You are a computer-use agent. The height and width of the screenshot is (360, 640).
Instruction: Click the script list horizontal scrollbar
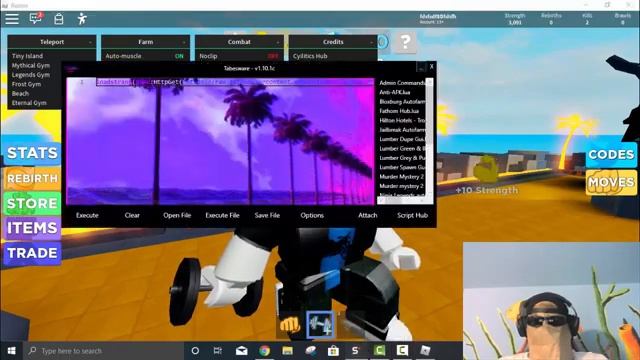click(x=402, y=200)
